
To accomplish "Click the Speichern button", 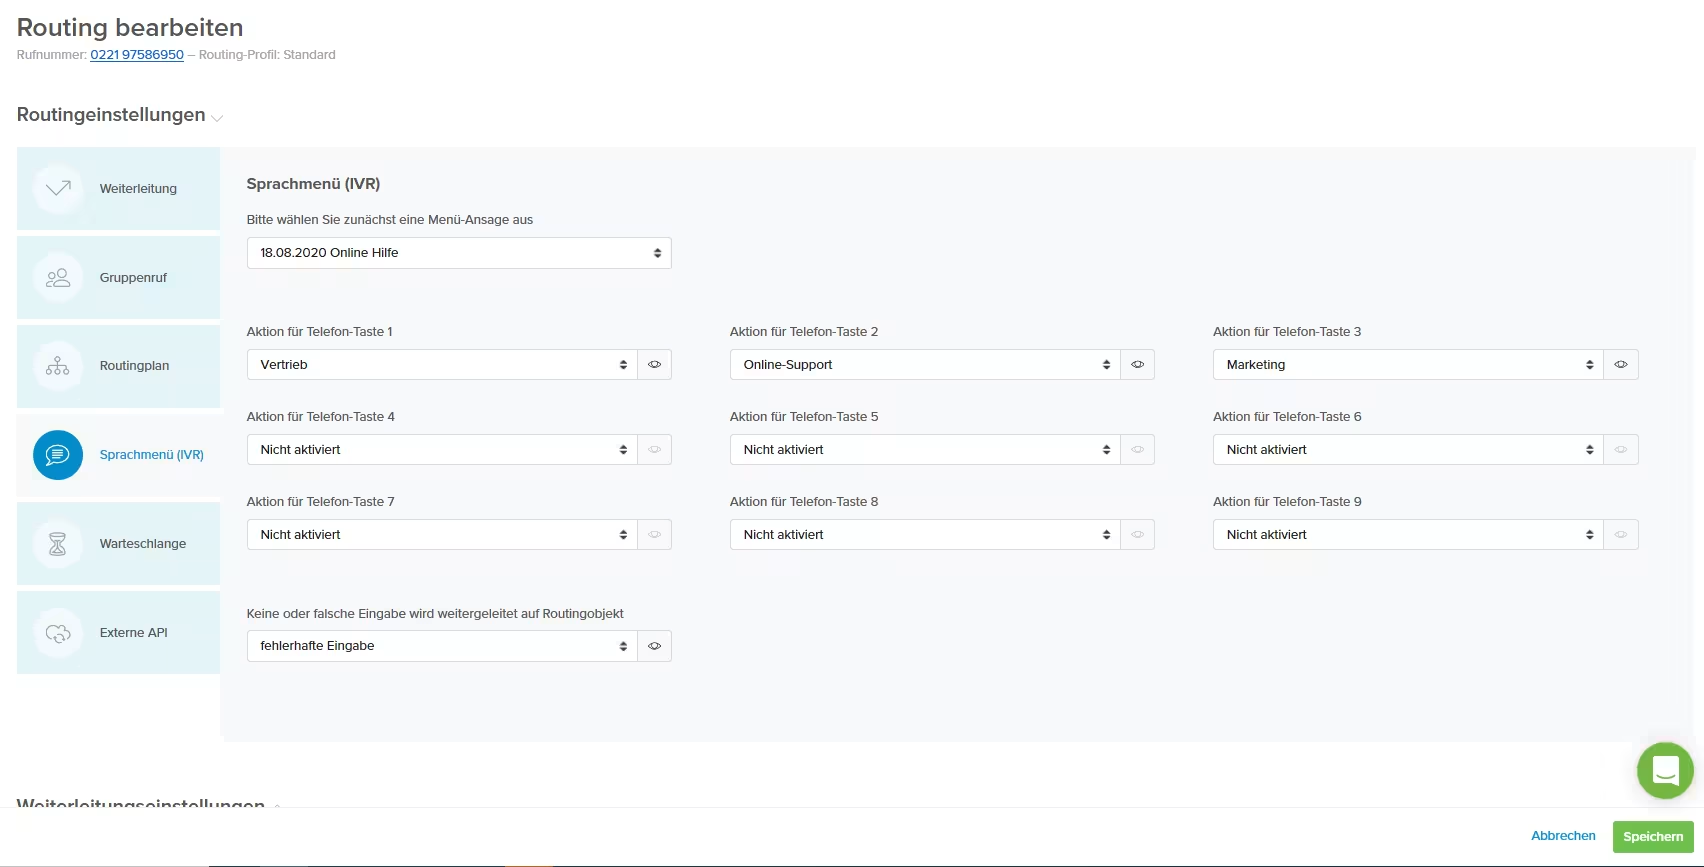I will pyautogui.click(x=1653, y=837).
